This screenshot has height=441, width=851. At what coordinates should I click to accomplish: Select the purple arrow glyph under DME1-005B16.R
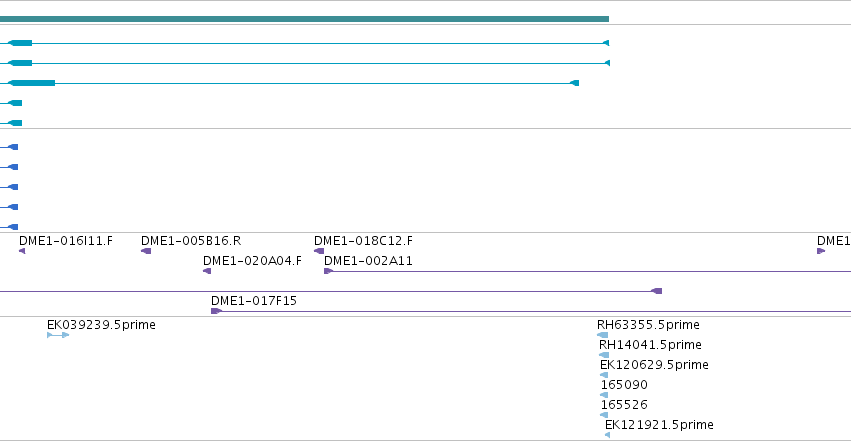click(x=146, y=251)
